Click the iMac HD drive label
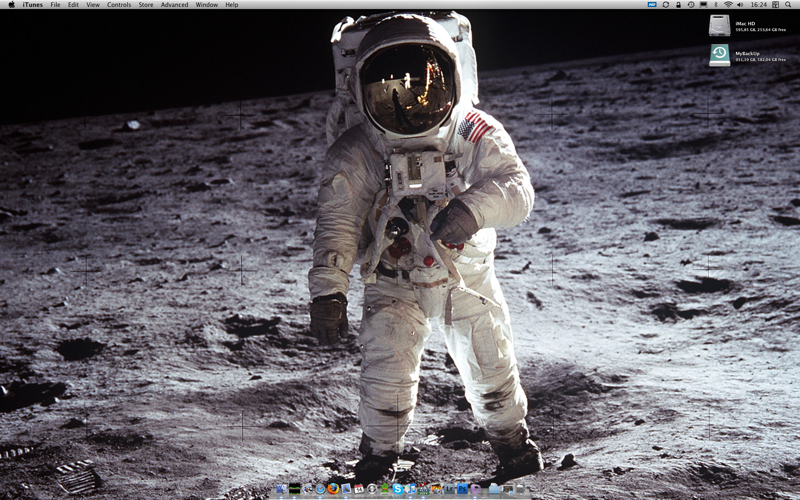The image size is (800, 500). click(745, 23)
